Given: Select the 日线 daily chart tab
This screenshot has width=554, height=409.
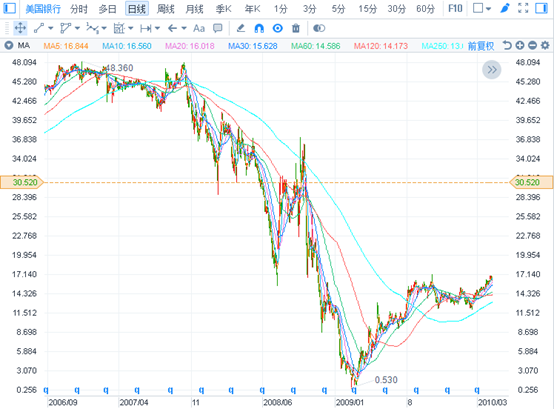Looking at the screenshot, I should (137, 9).
